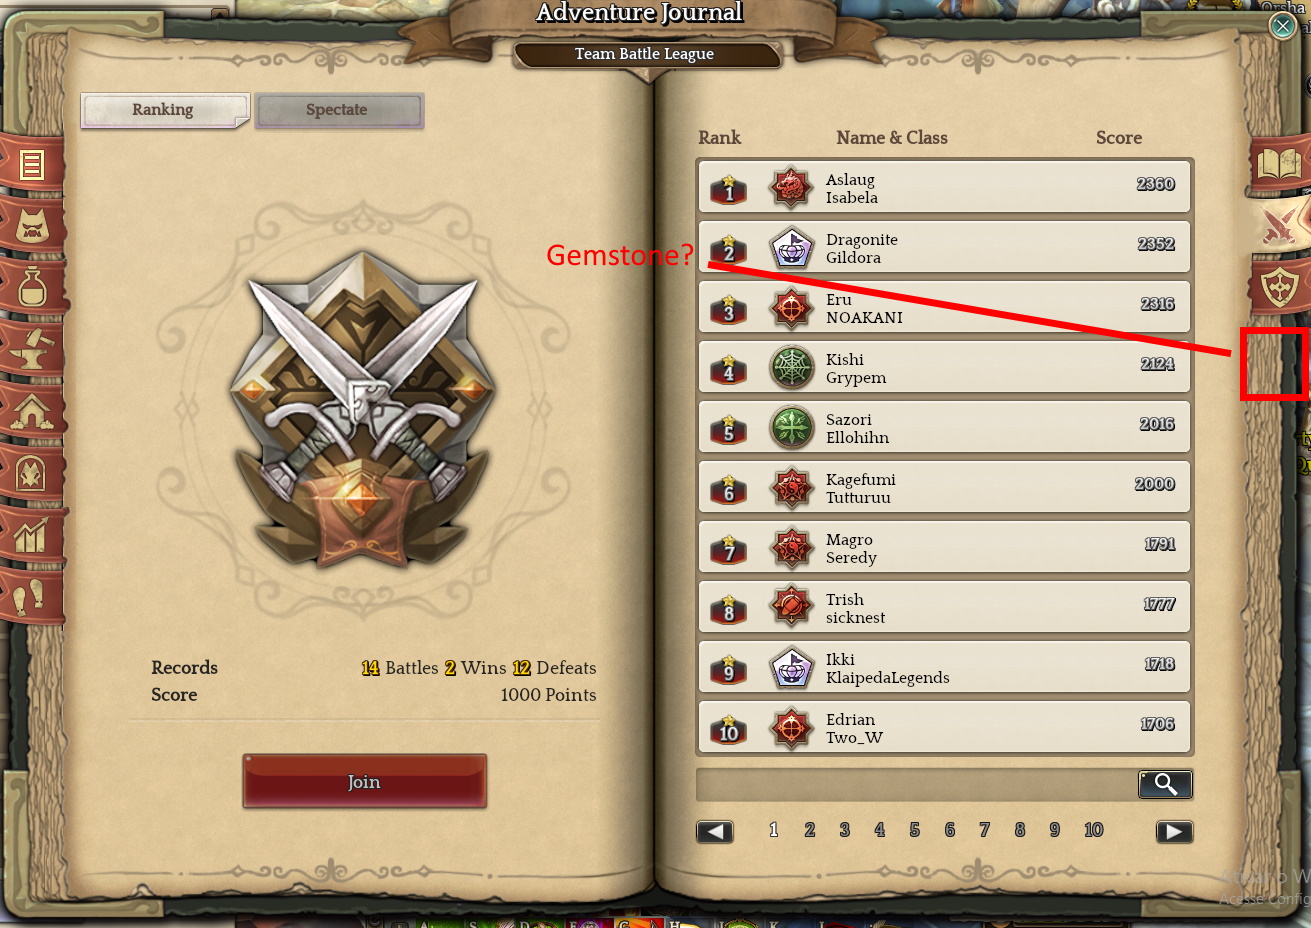This screenshot has height=928, width=1311.
Task: Open the potion bottle bookmark
Action: tap(32, 287)
